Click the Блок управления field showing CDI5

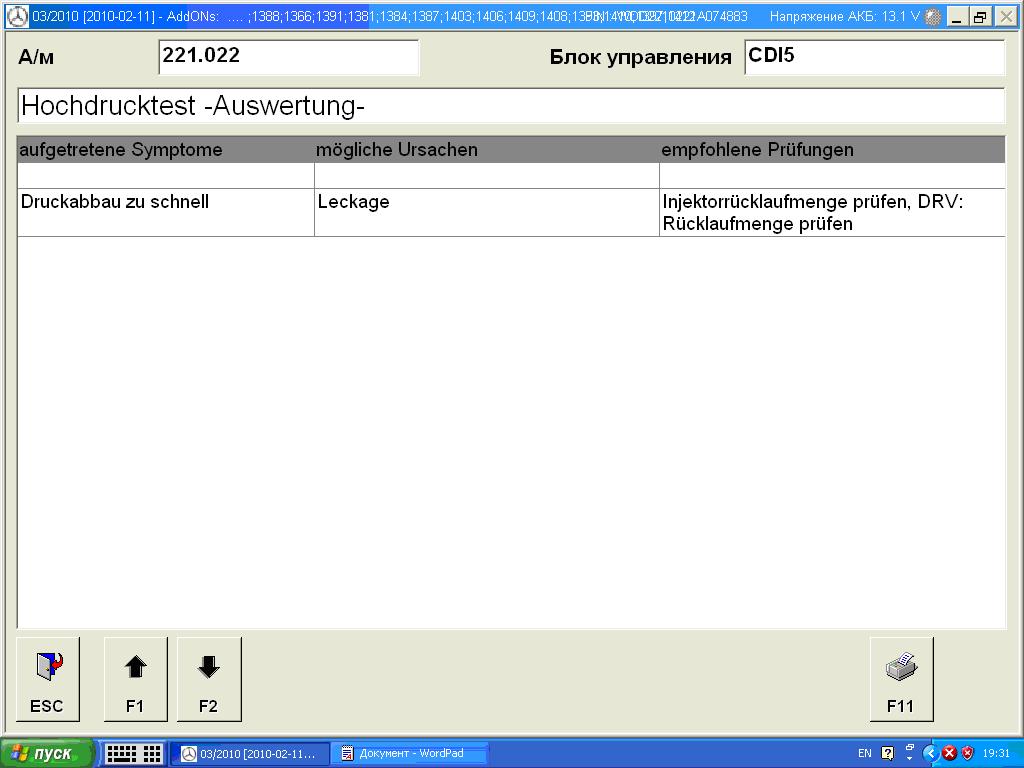click(x=873, y=57)
